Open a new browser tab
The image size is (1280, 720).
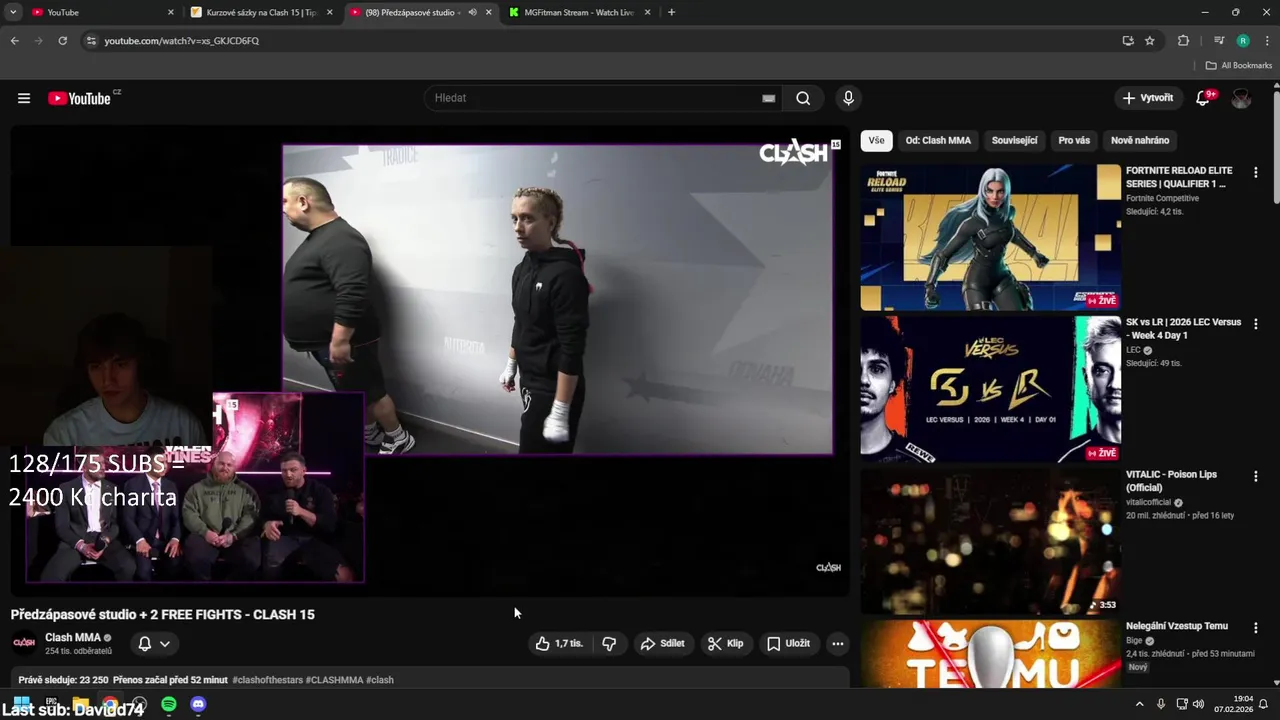point(671,12)
